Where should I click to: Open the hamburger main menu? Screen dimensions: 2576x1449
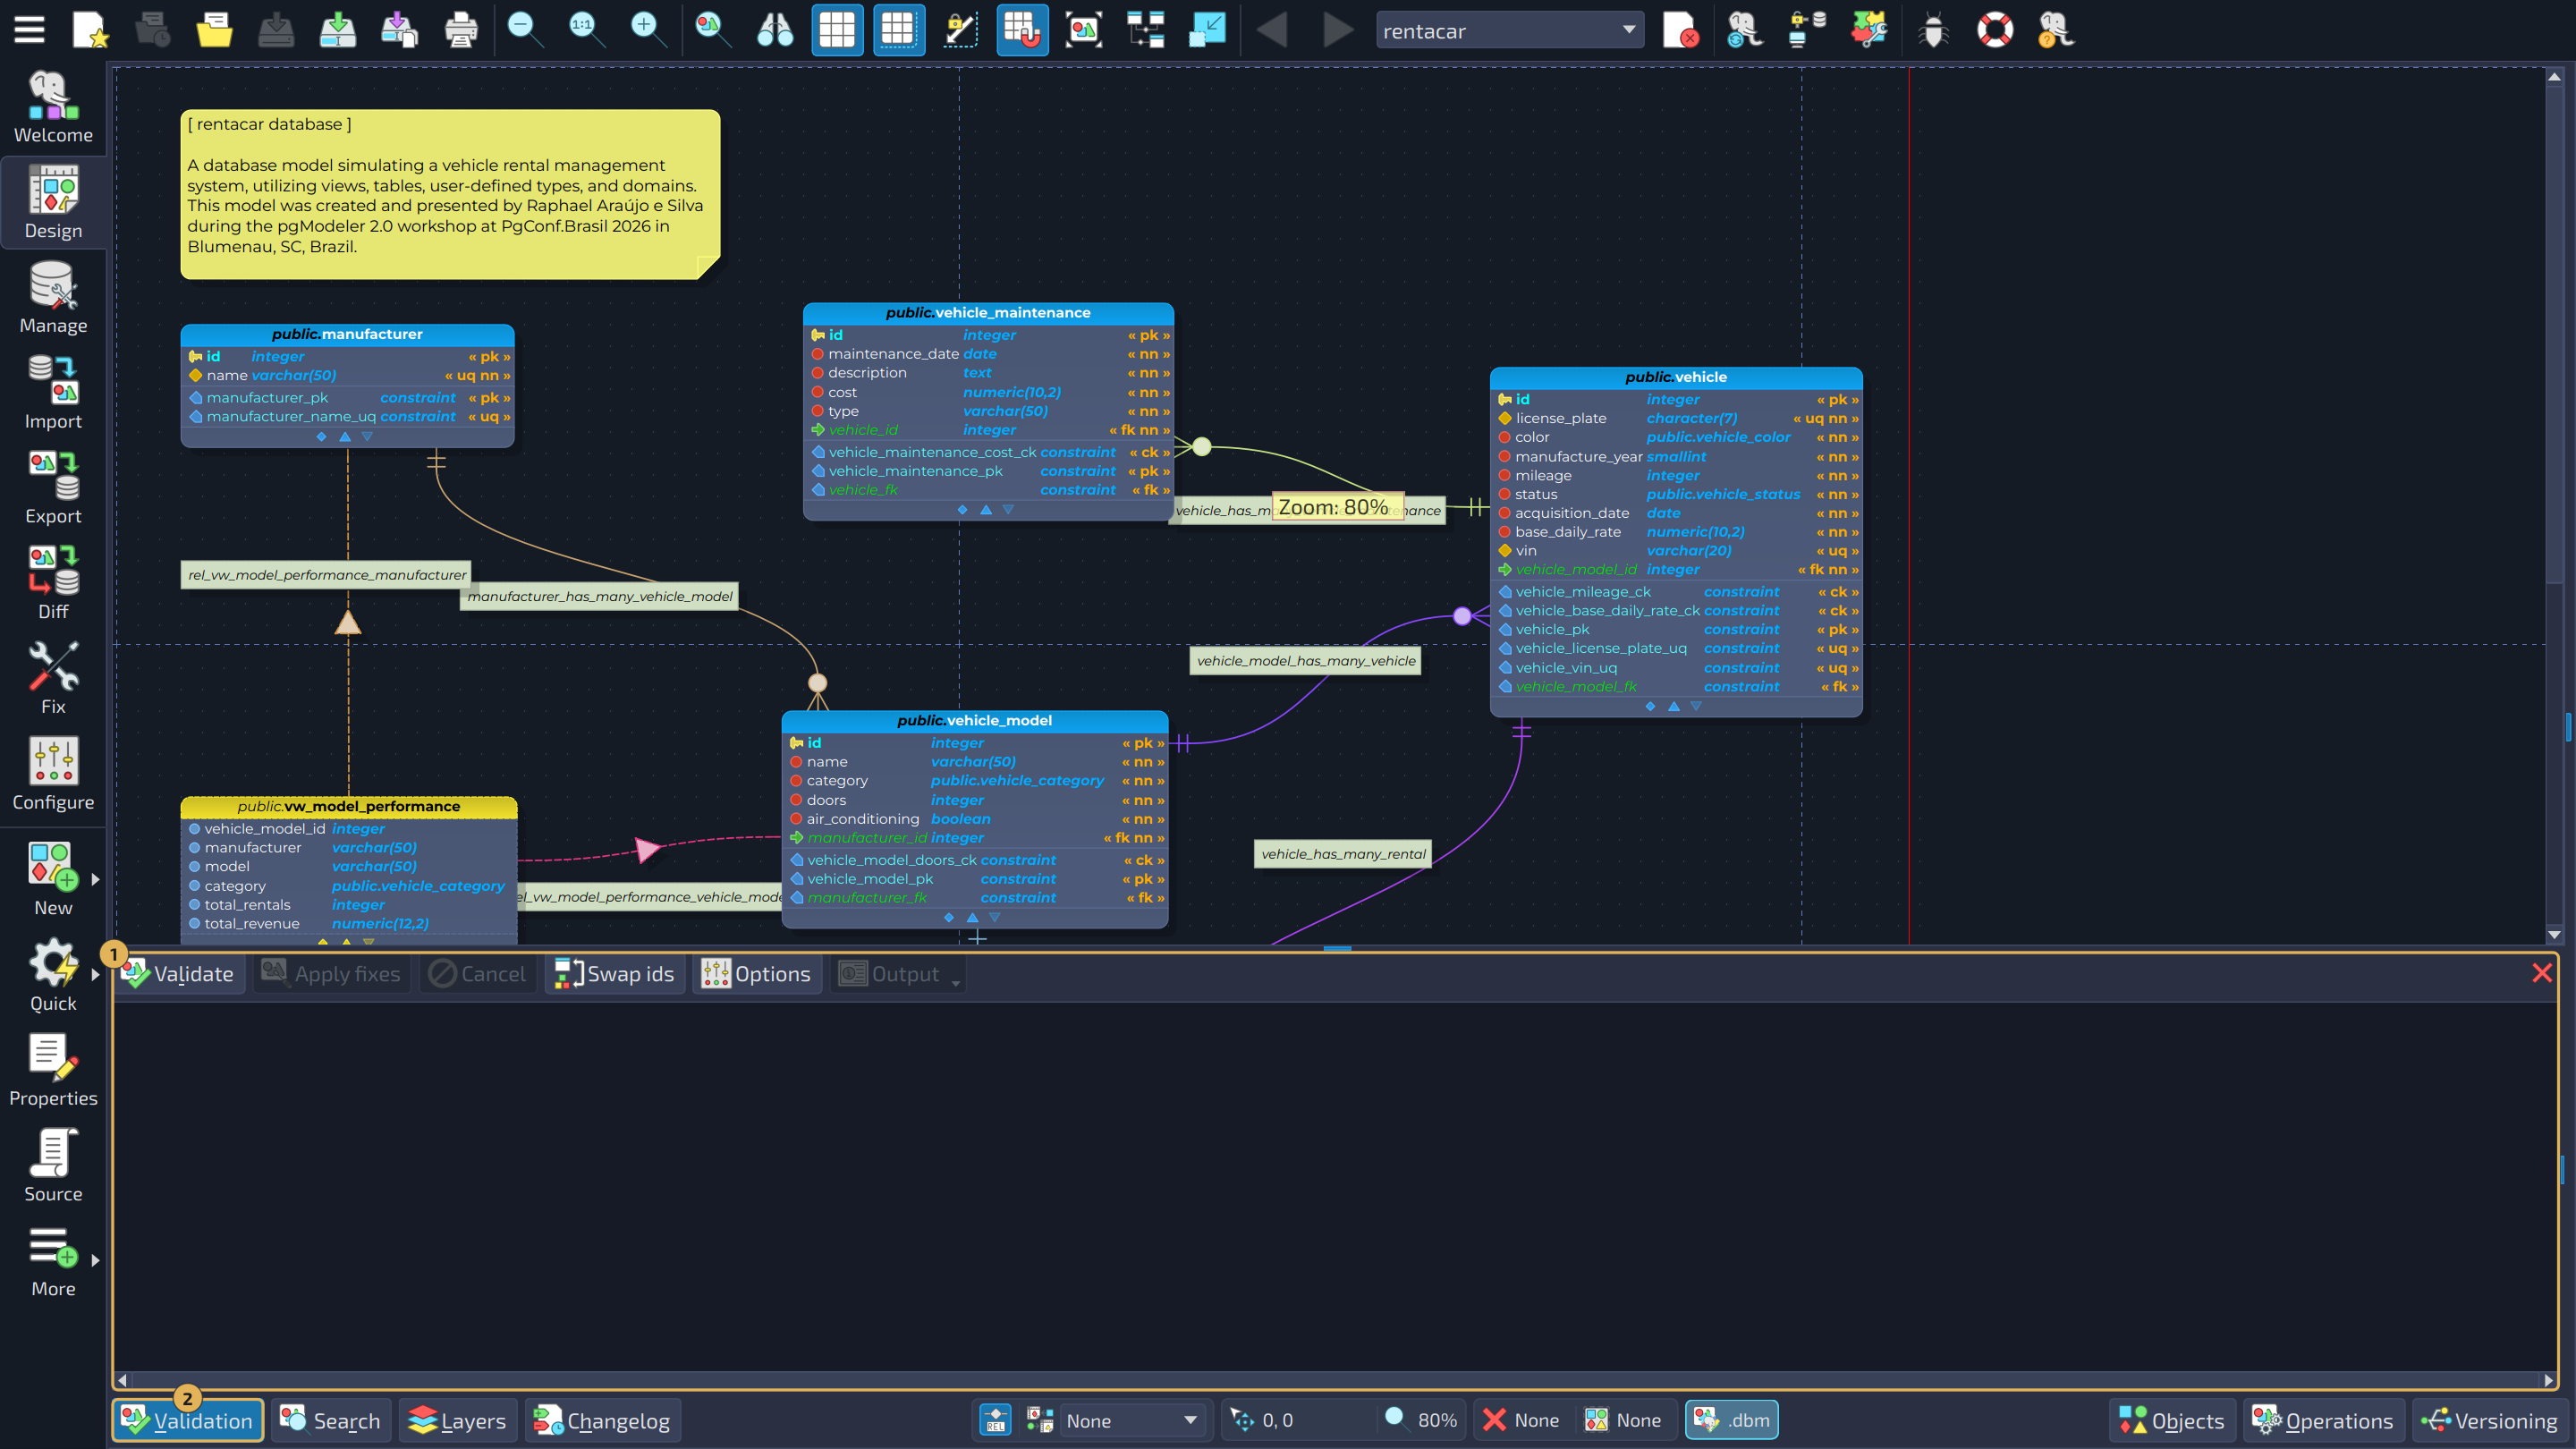click(29, 30)
